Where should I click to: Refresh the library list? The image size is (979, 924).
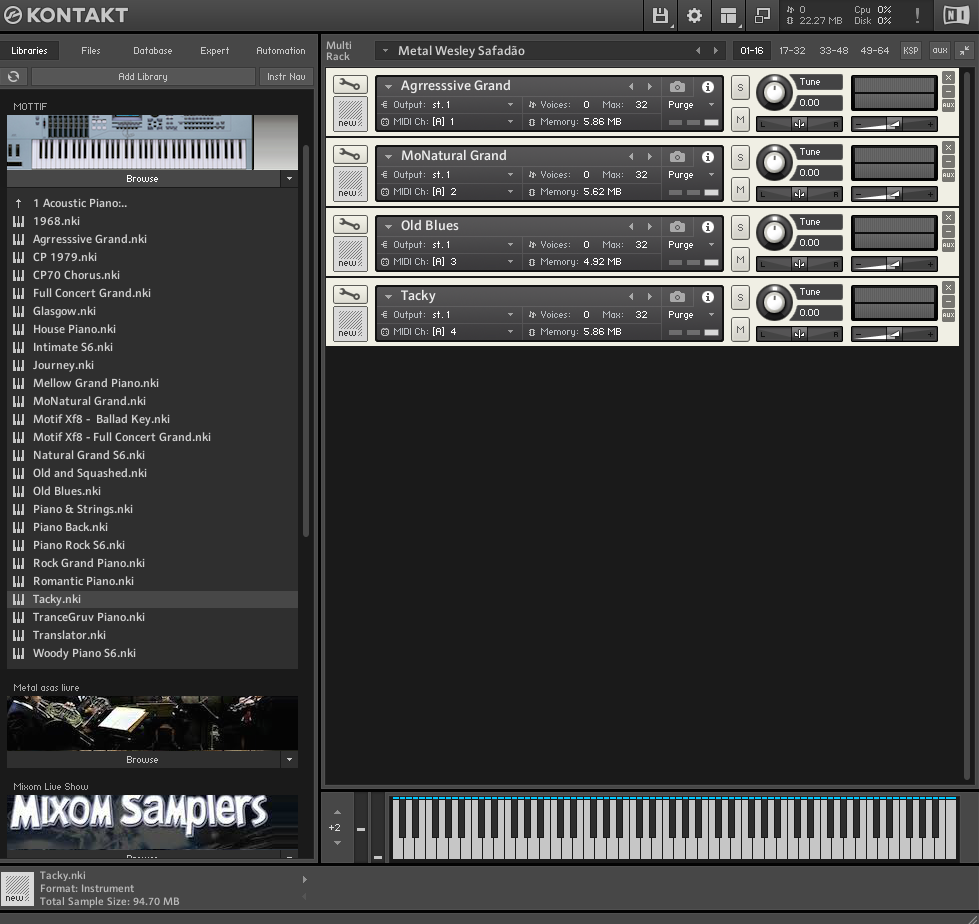point(14,76)
